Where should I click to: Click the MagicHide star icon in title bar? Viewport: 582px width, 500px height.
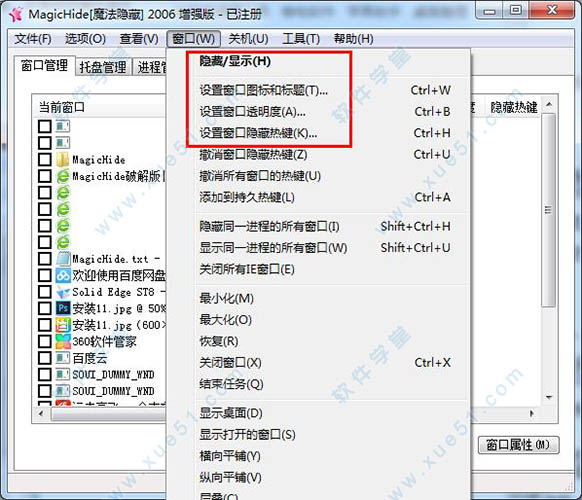(x=16, y=14)
